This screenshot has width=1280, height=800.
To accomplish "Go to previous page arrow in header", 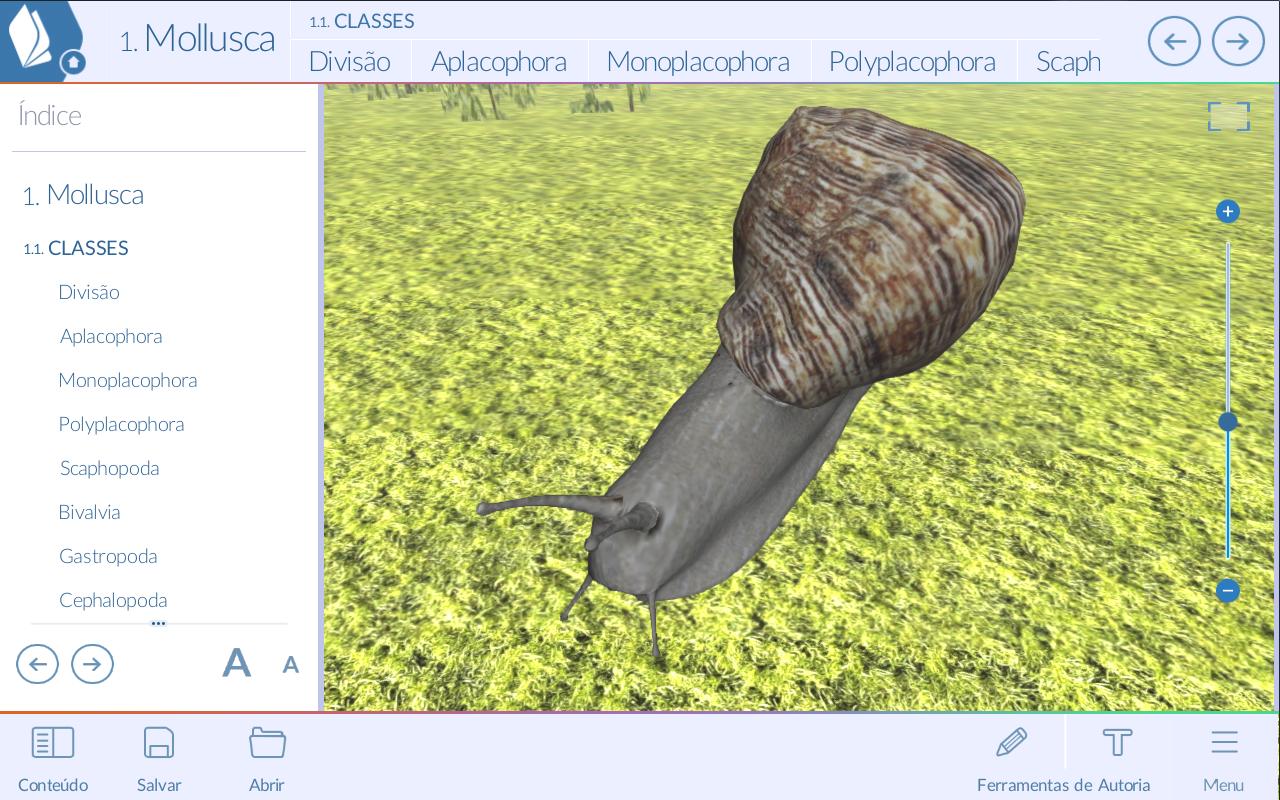I will point(1174,41).
